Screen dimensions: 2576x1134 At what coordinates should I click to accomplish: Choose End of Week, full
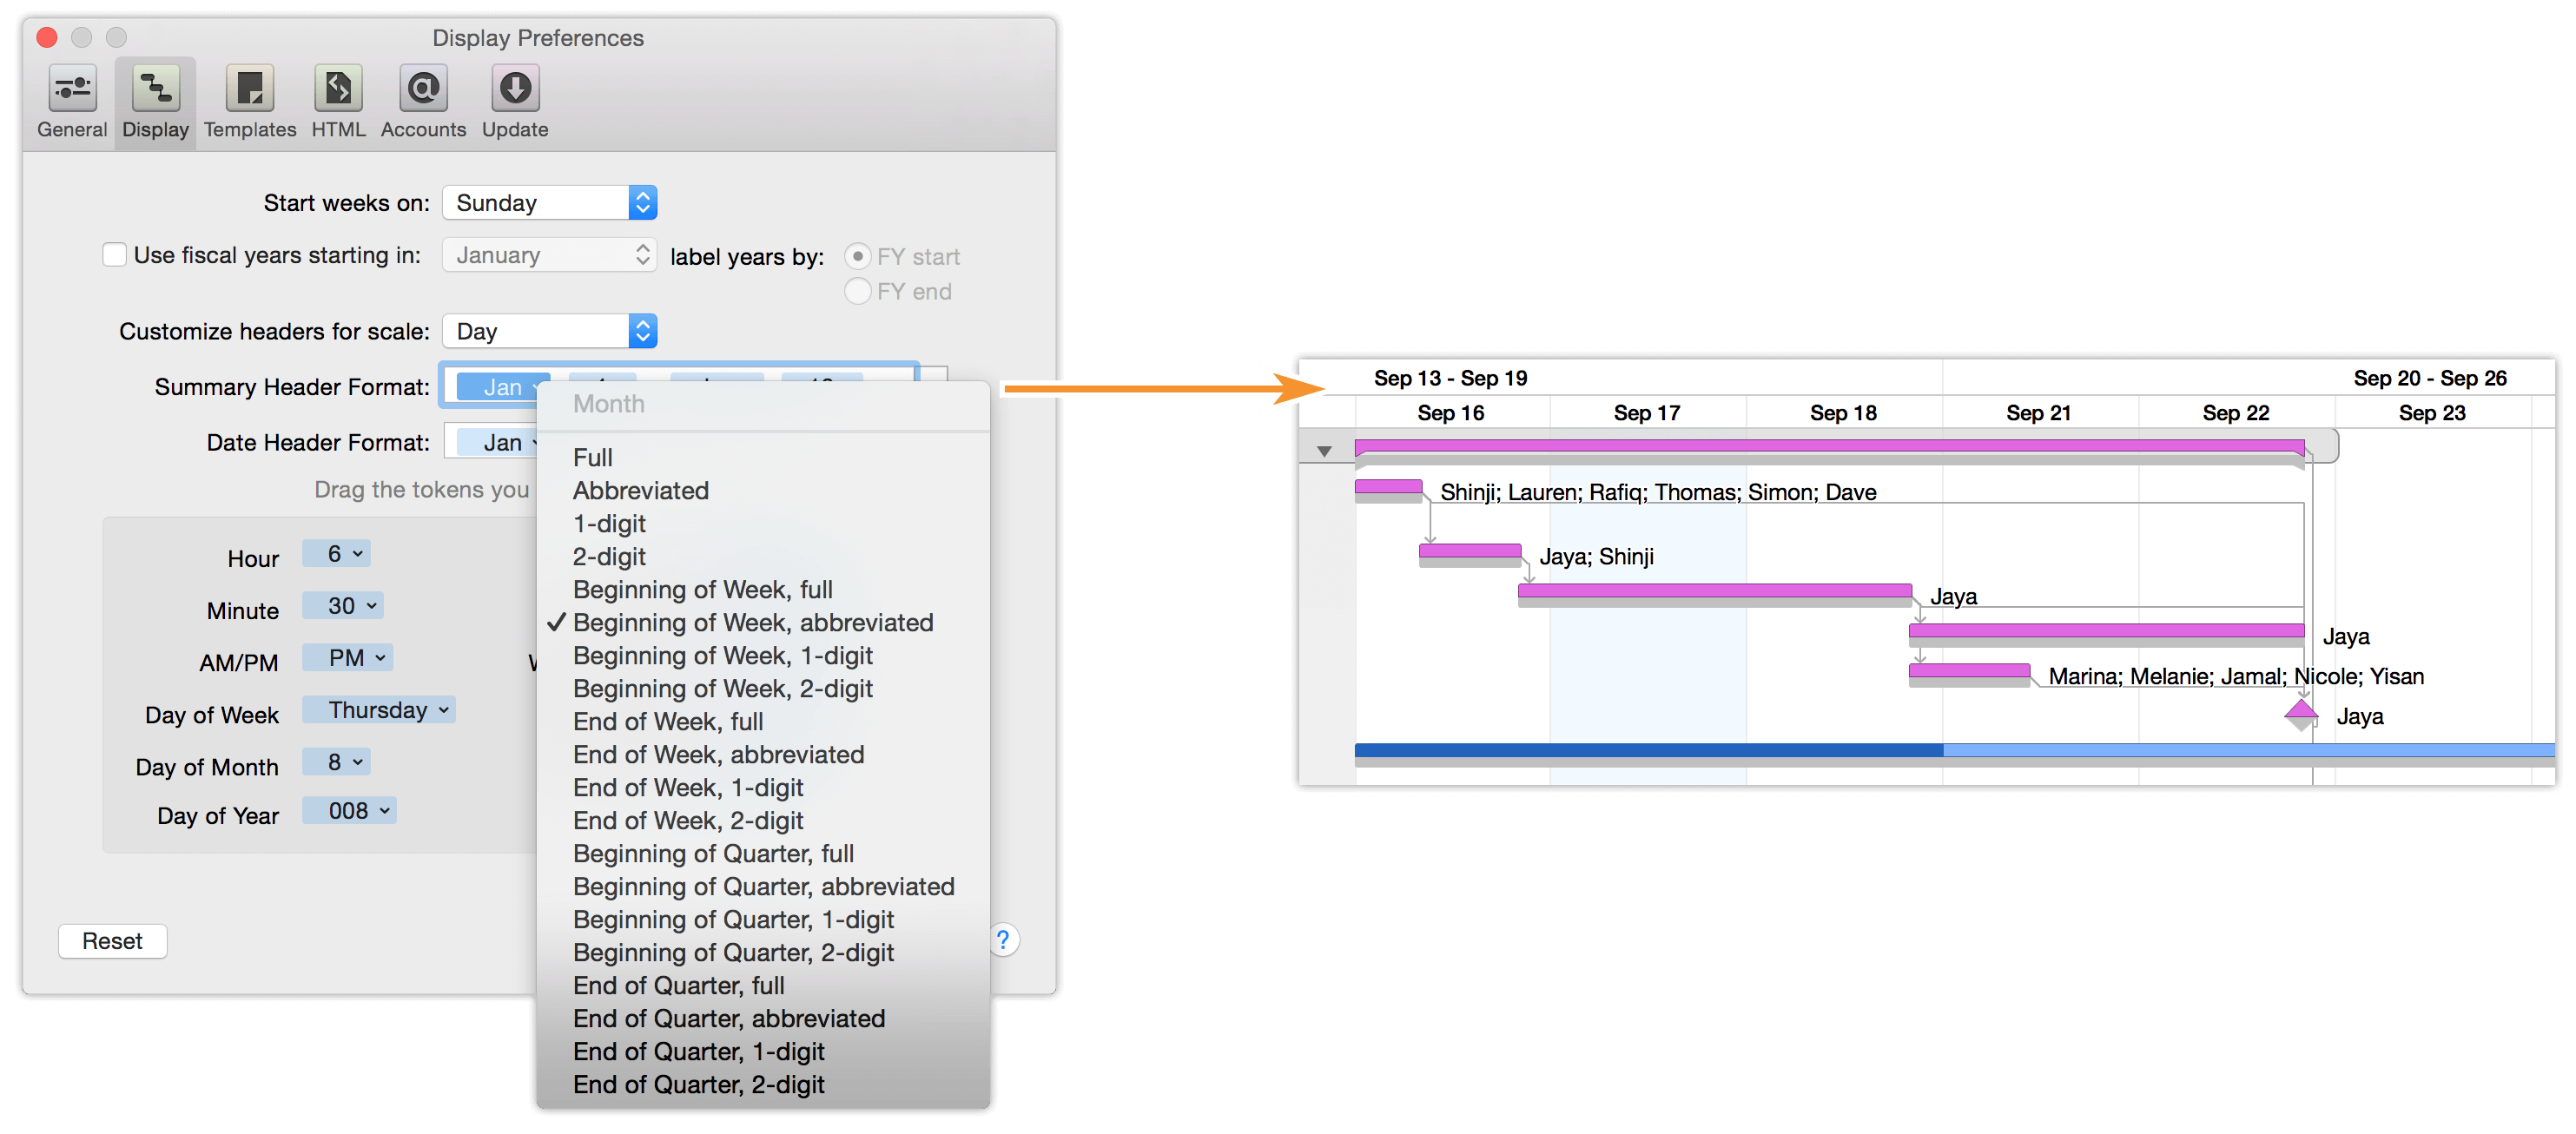763,721
